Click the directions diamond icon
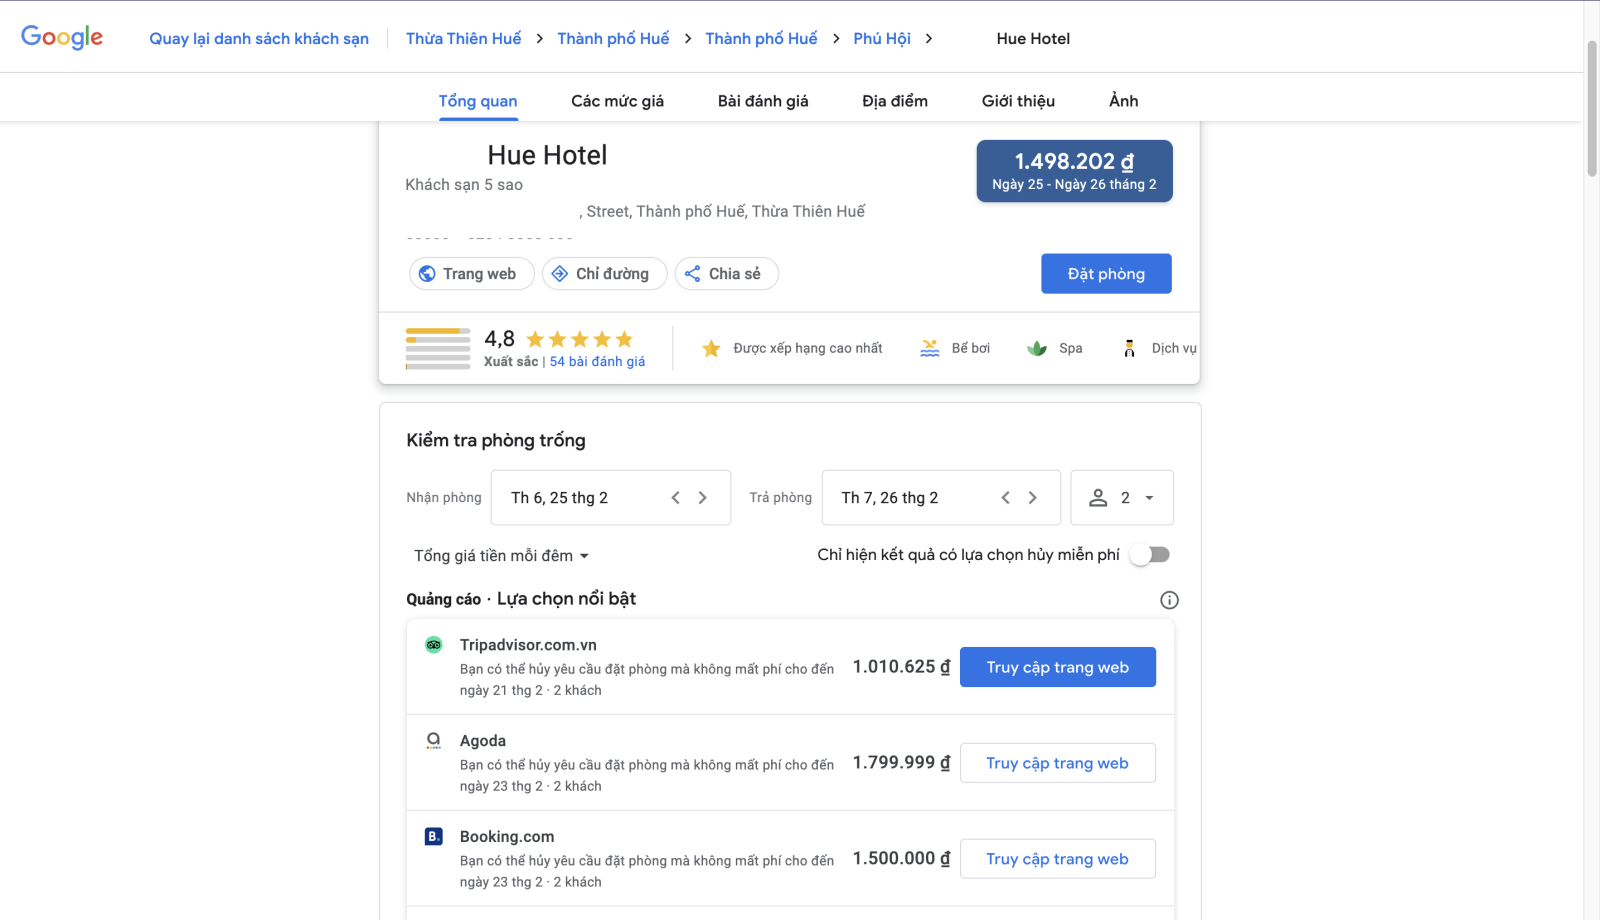Image resolution: width=1600 pixels, height=920 pixels. coord(560,274)
